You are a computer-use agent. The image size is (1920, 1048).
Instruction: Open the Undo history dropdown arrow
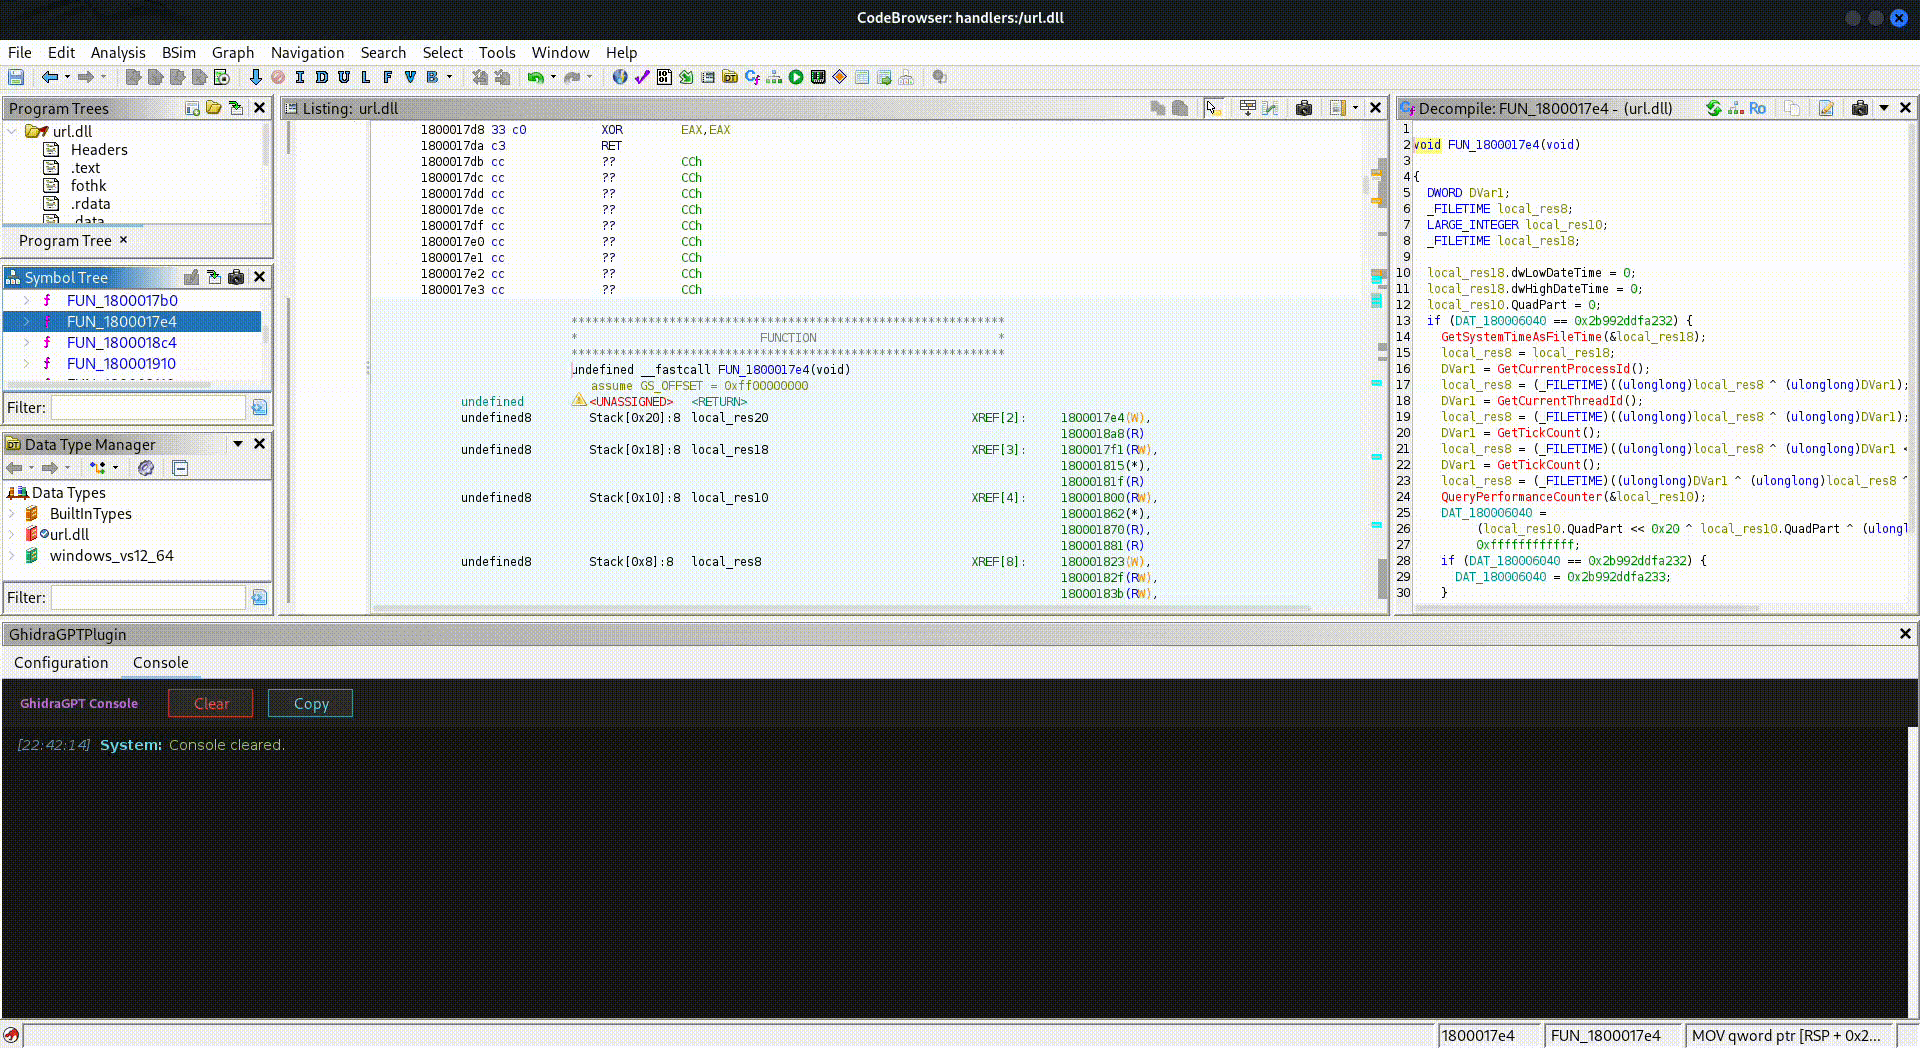[553, 77]
